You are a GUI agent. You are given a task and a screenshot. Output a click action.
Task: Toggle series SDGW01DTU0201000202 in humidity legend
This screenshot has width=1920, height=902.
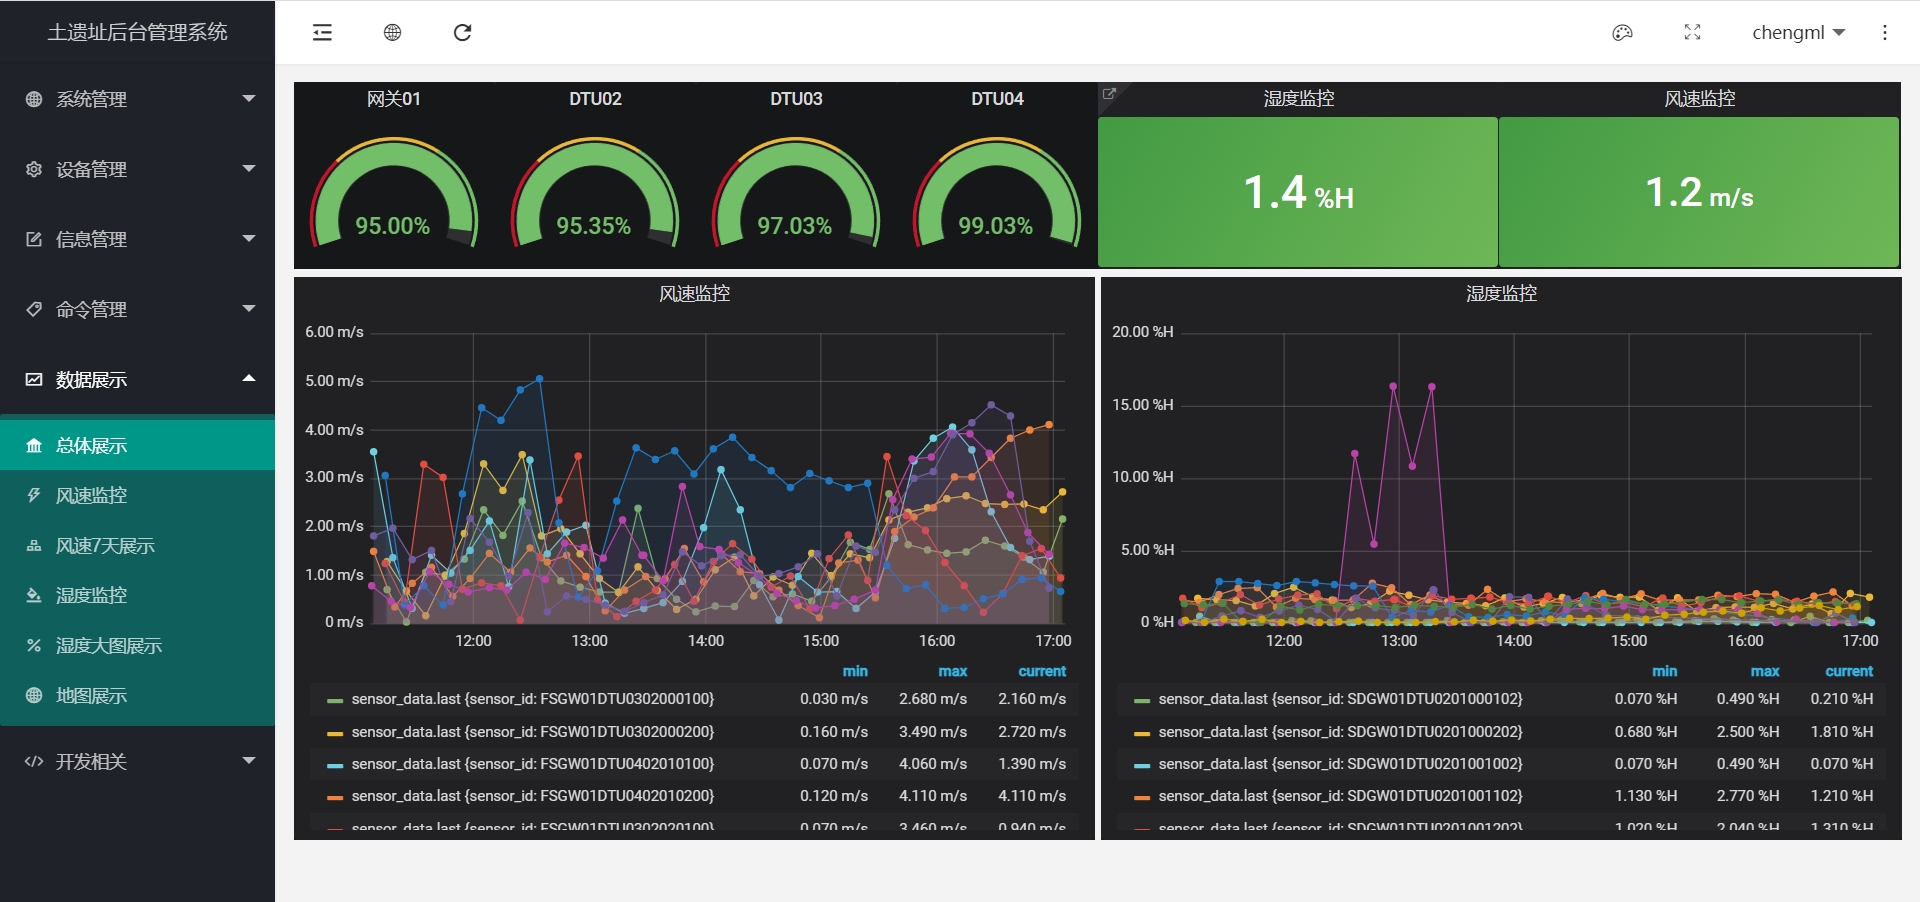1340,732
